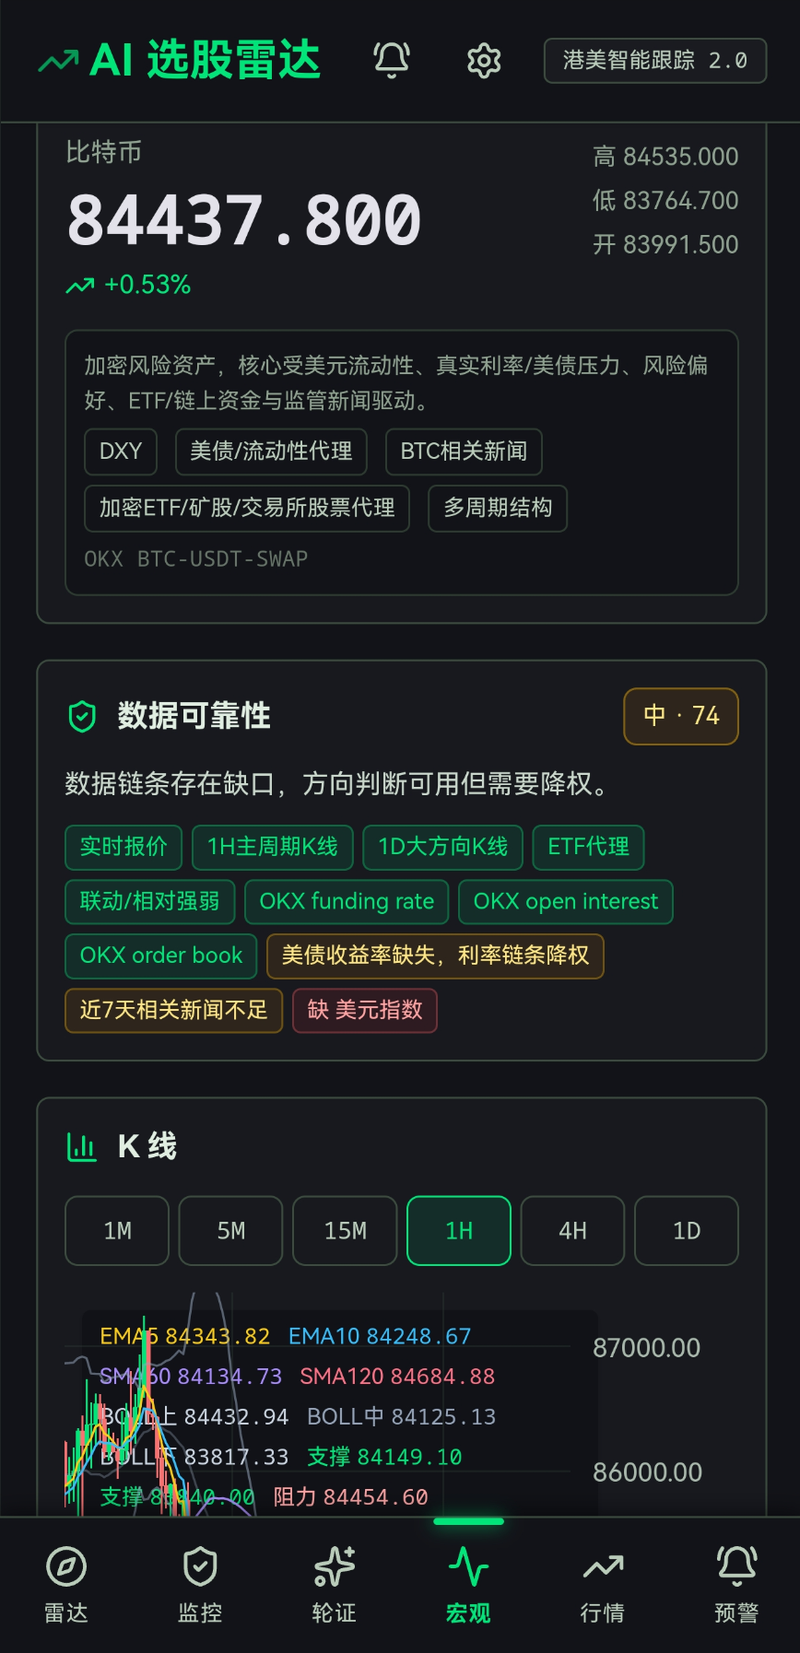The height and width of the screenshot is (1653, 800).
Task: Click the OKX funding rate tag
Action: pyautogui.click(x=347, y=901)
